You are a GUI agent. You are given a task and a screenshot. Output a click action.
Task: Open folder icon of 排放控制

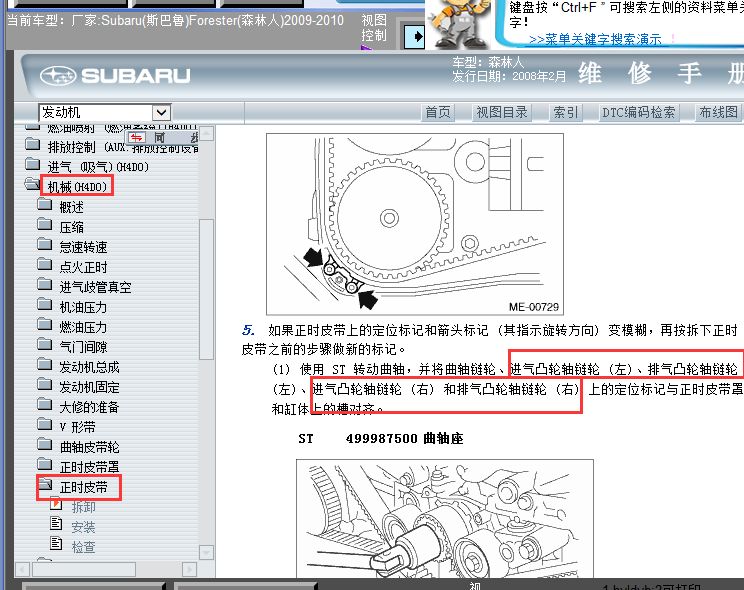pyautogui.click(x=33, y=144)
